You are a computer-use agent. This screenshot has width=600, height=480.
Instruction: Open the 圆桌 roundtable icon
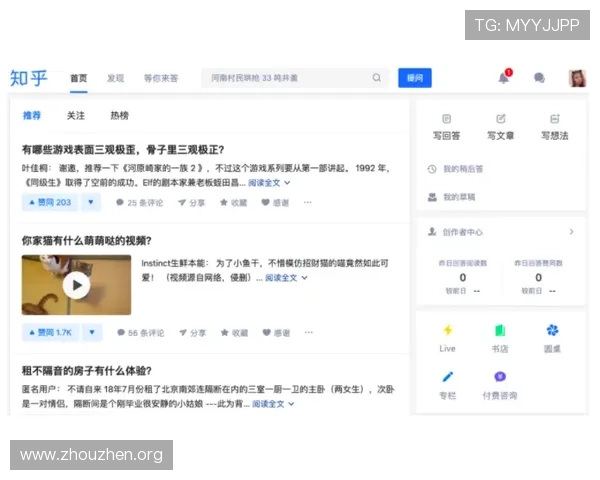(552, 330)
